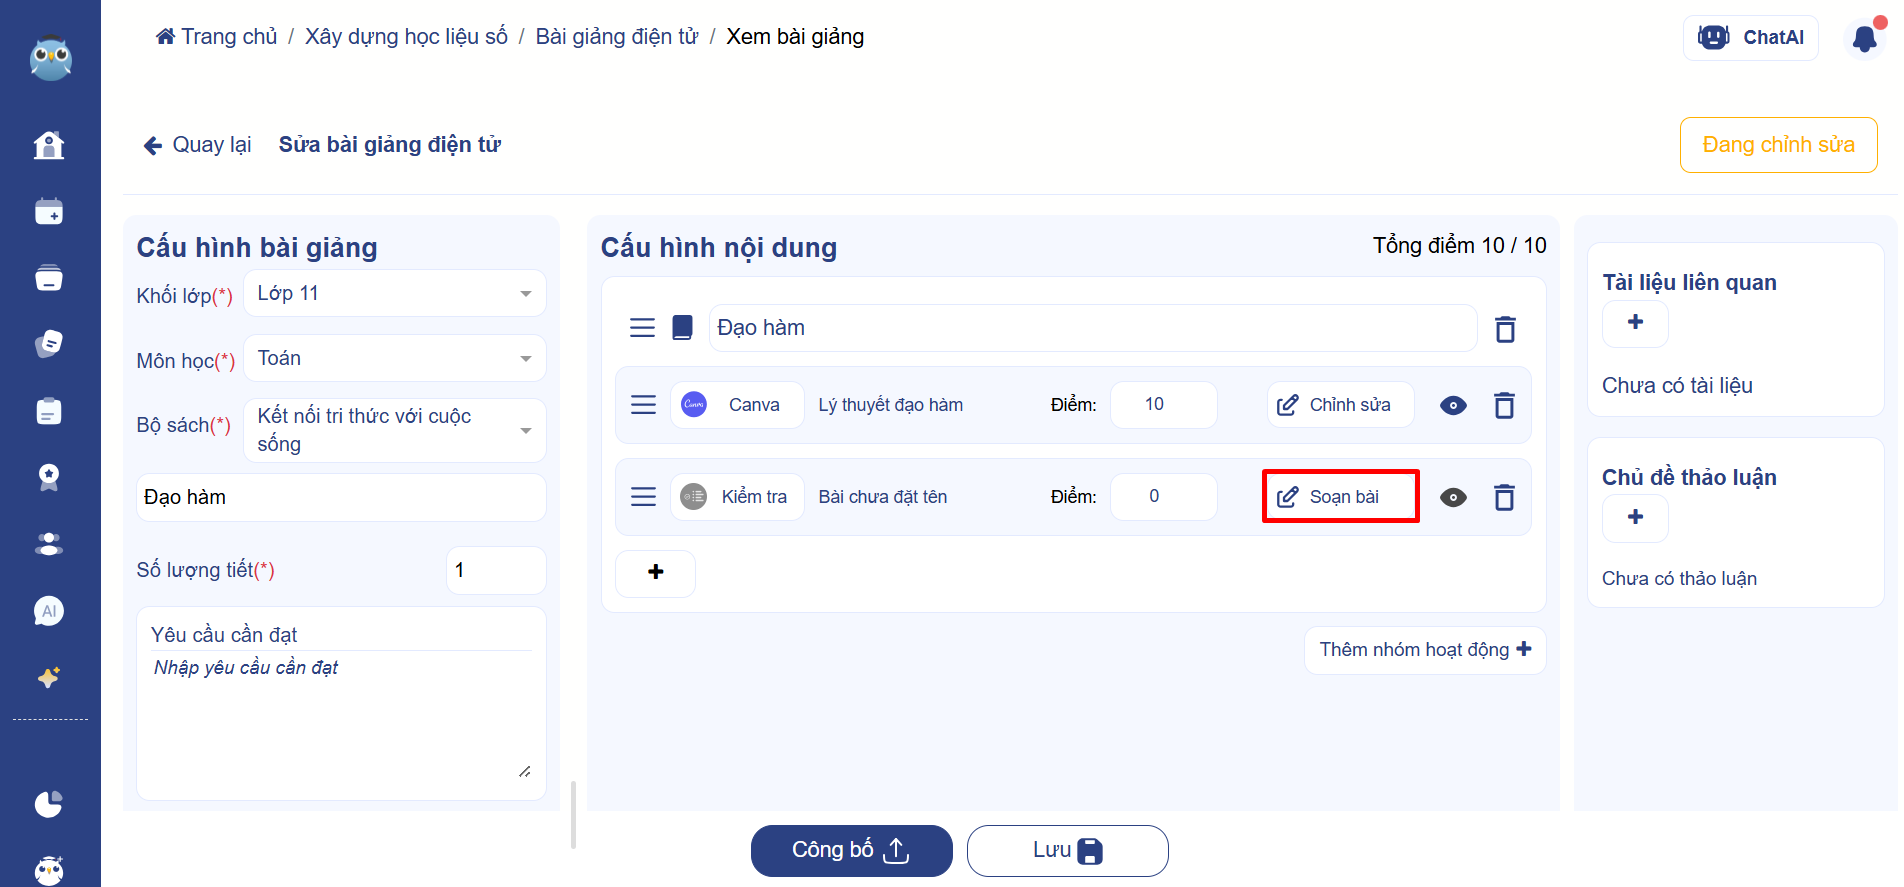Toggle visibility of Kiểm tra activity

point(1453,497)
